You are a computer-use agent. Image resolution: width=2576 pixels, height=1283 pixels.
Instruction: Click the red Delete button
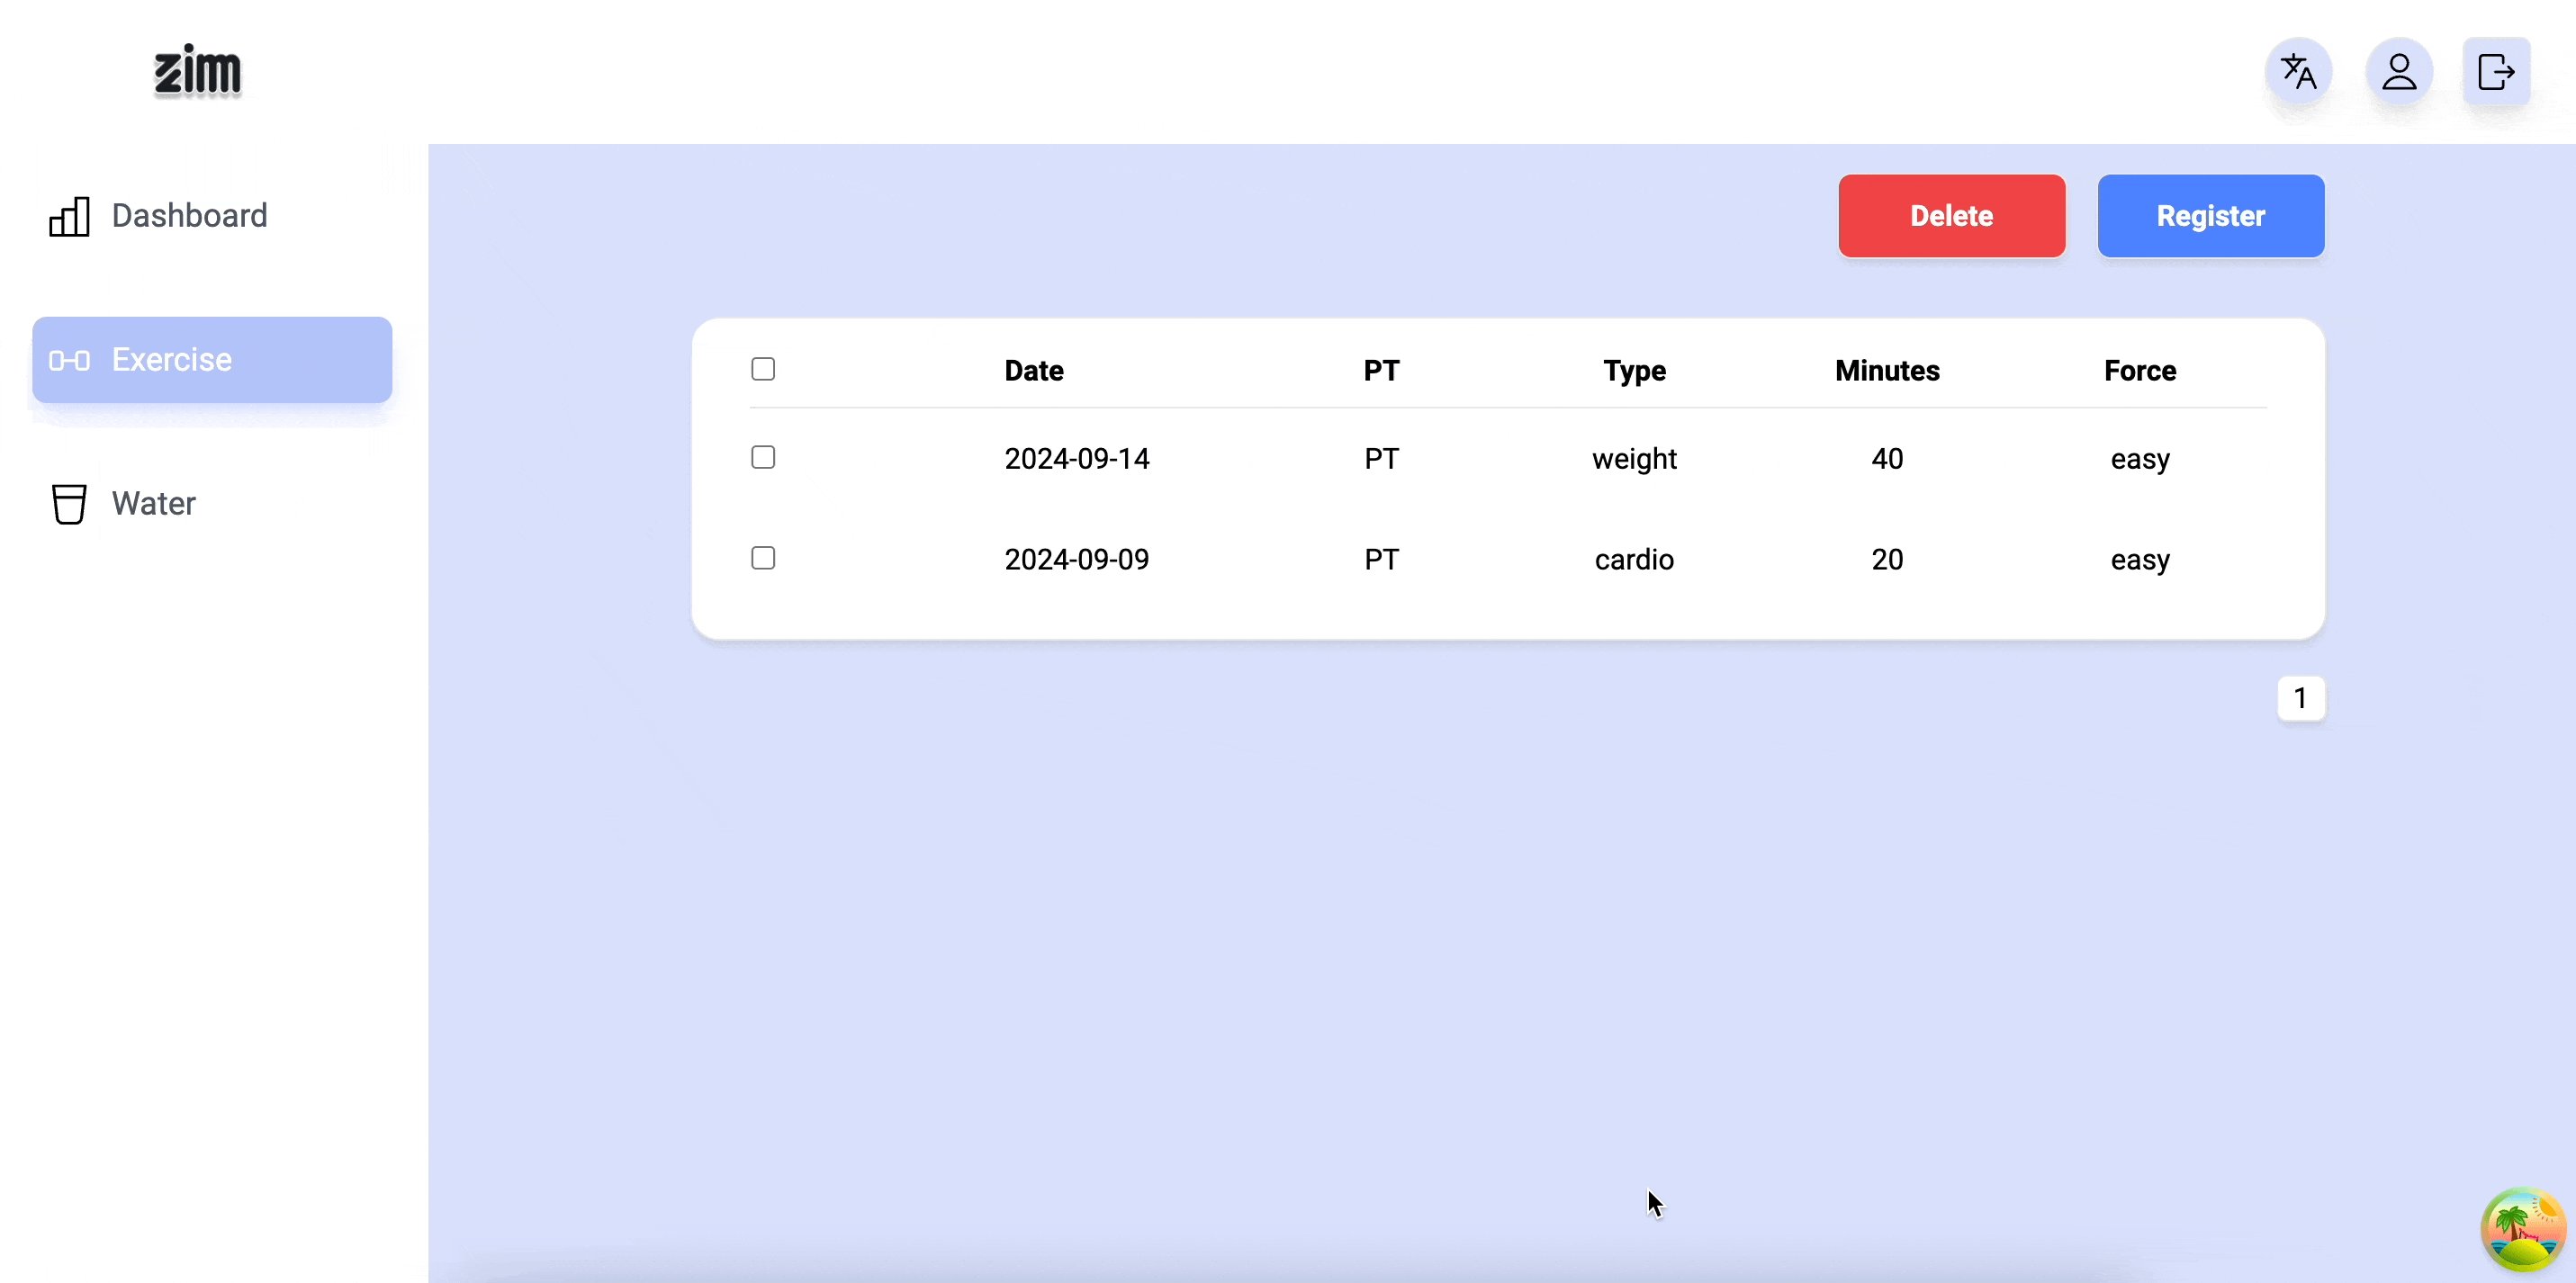tap(1952, 216)
